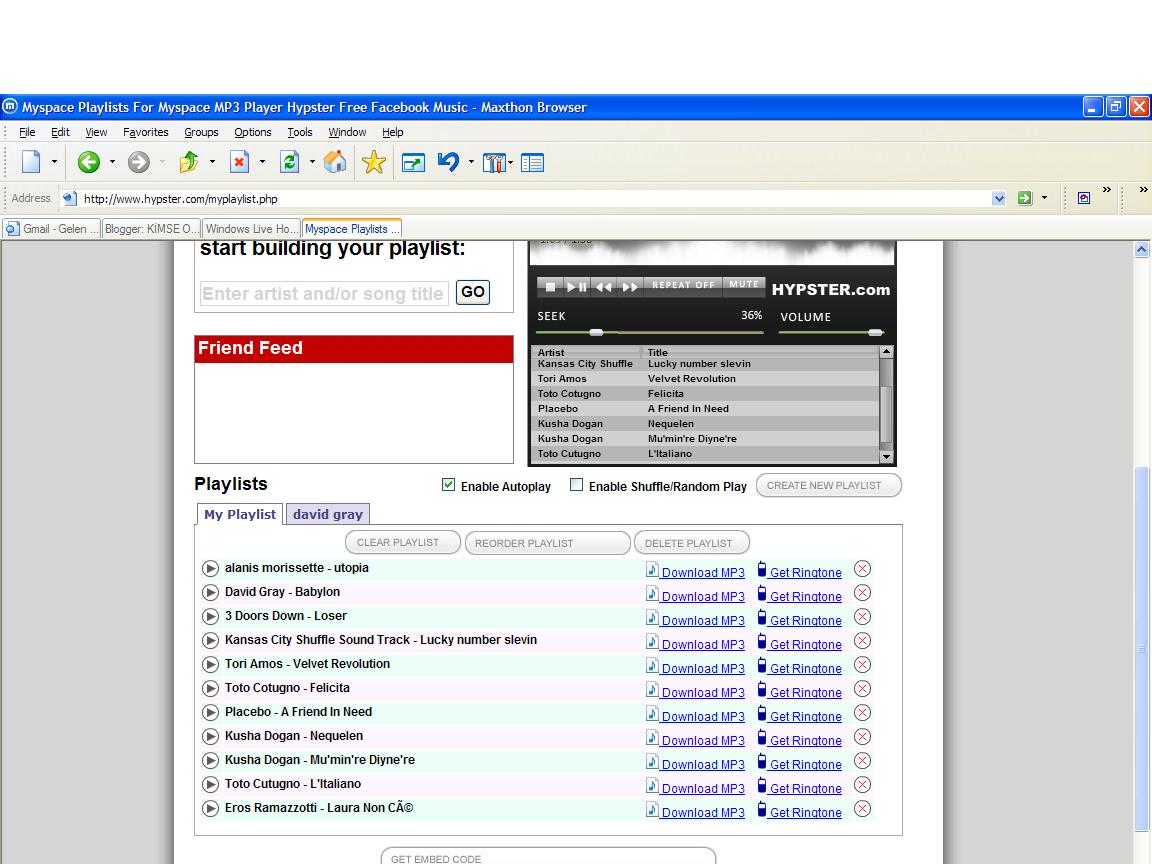
Task: Click the New page toolbar icon
Action: 31,162
